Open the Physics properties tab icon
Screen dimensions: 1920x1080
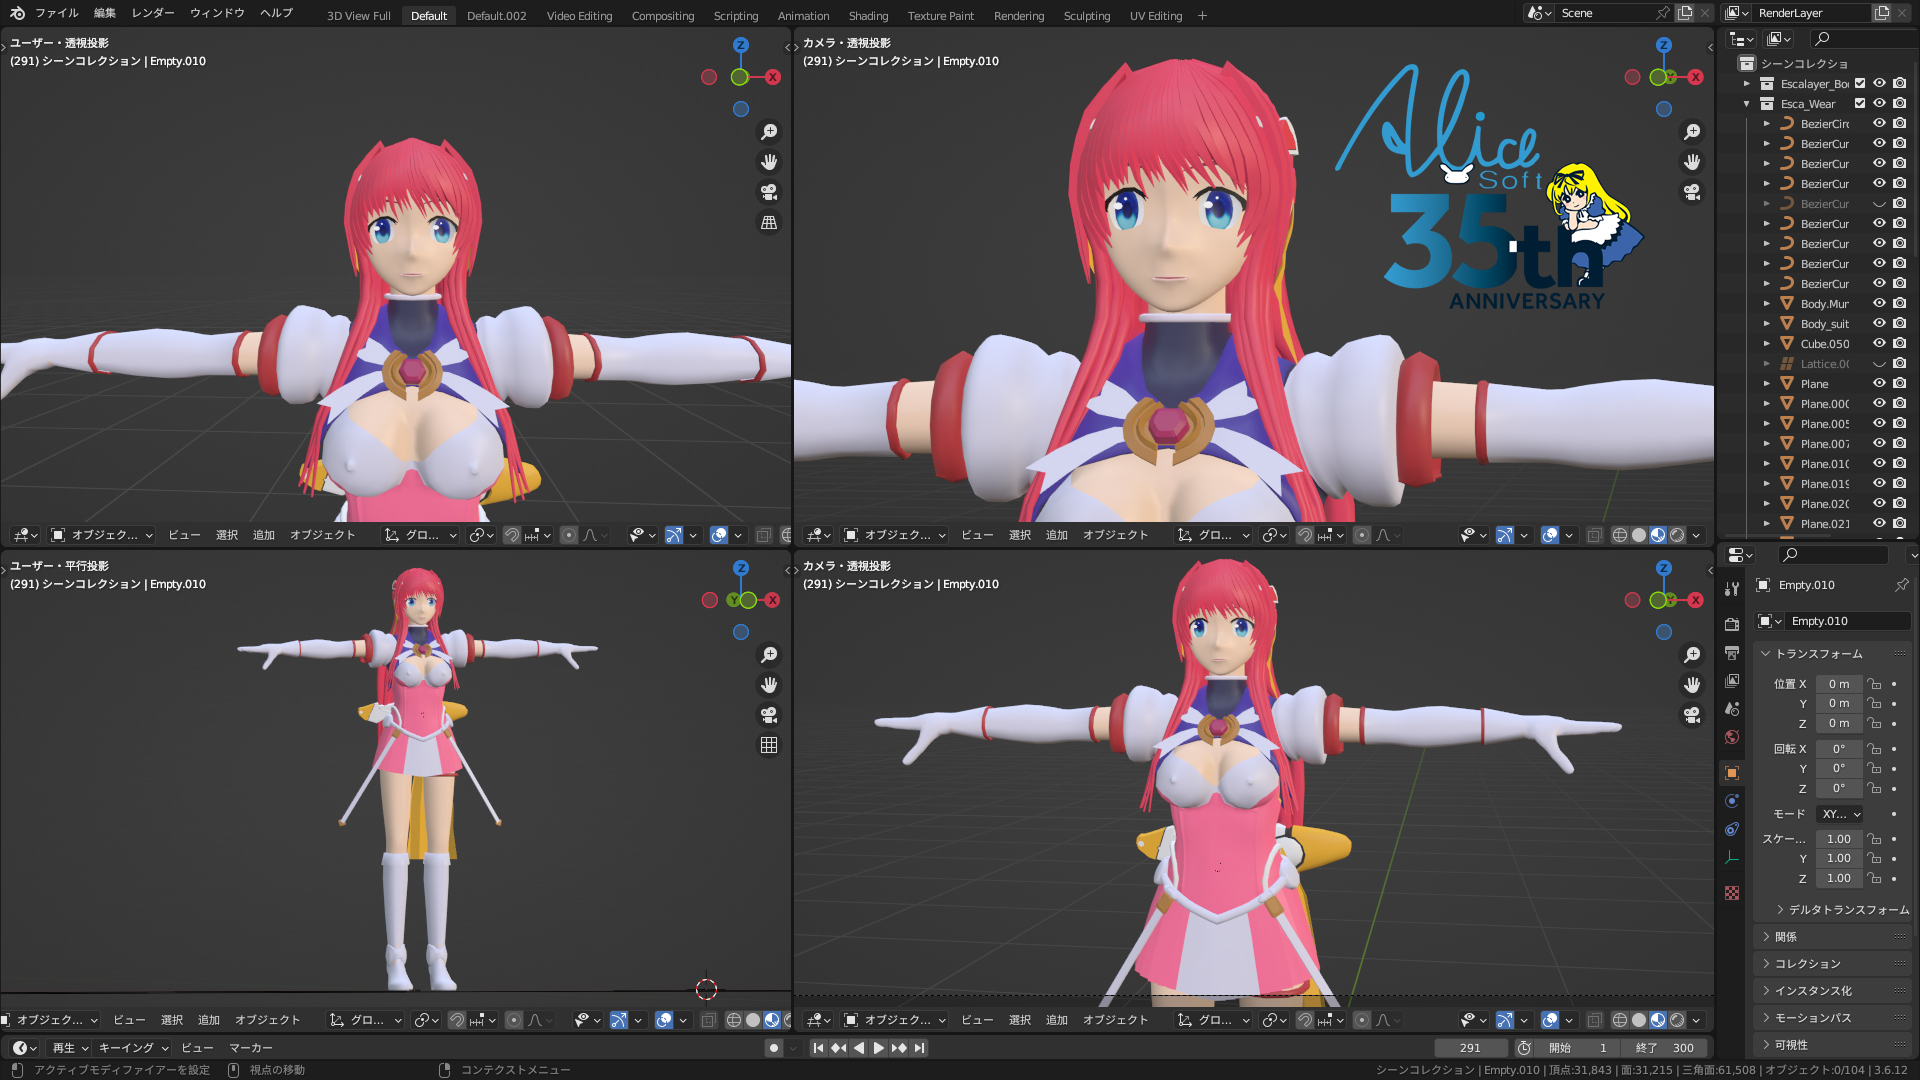[x=1732, y=801]
